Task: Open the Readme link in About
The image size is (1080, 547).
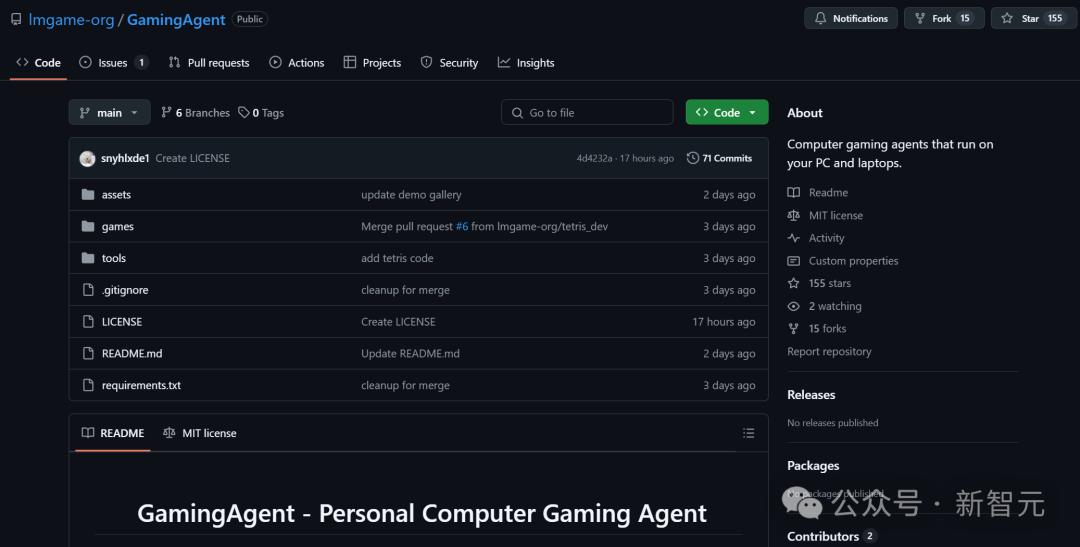Action: tap(818, 193)
